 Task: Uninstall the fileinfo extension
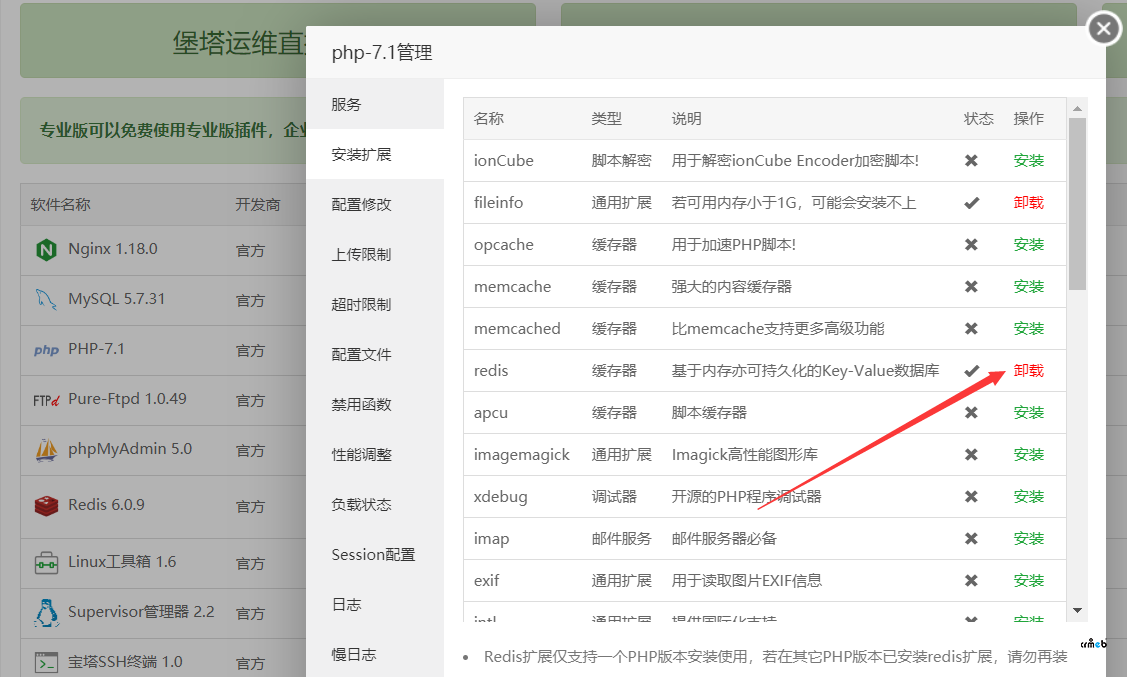tap(1029, 203)
